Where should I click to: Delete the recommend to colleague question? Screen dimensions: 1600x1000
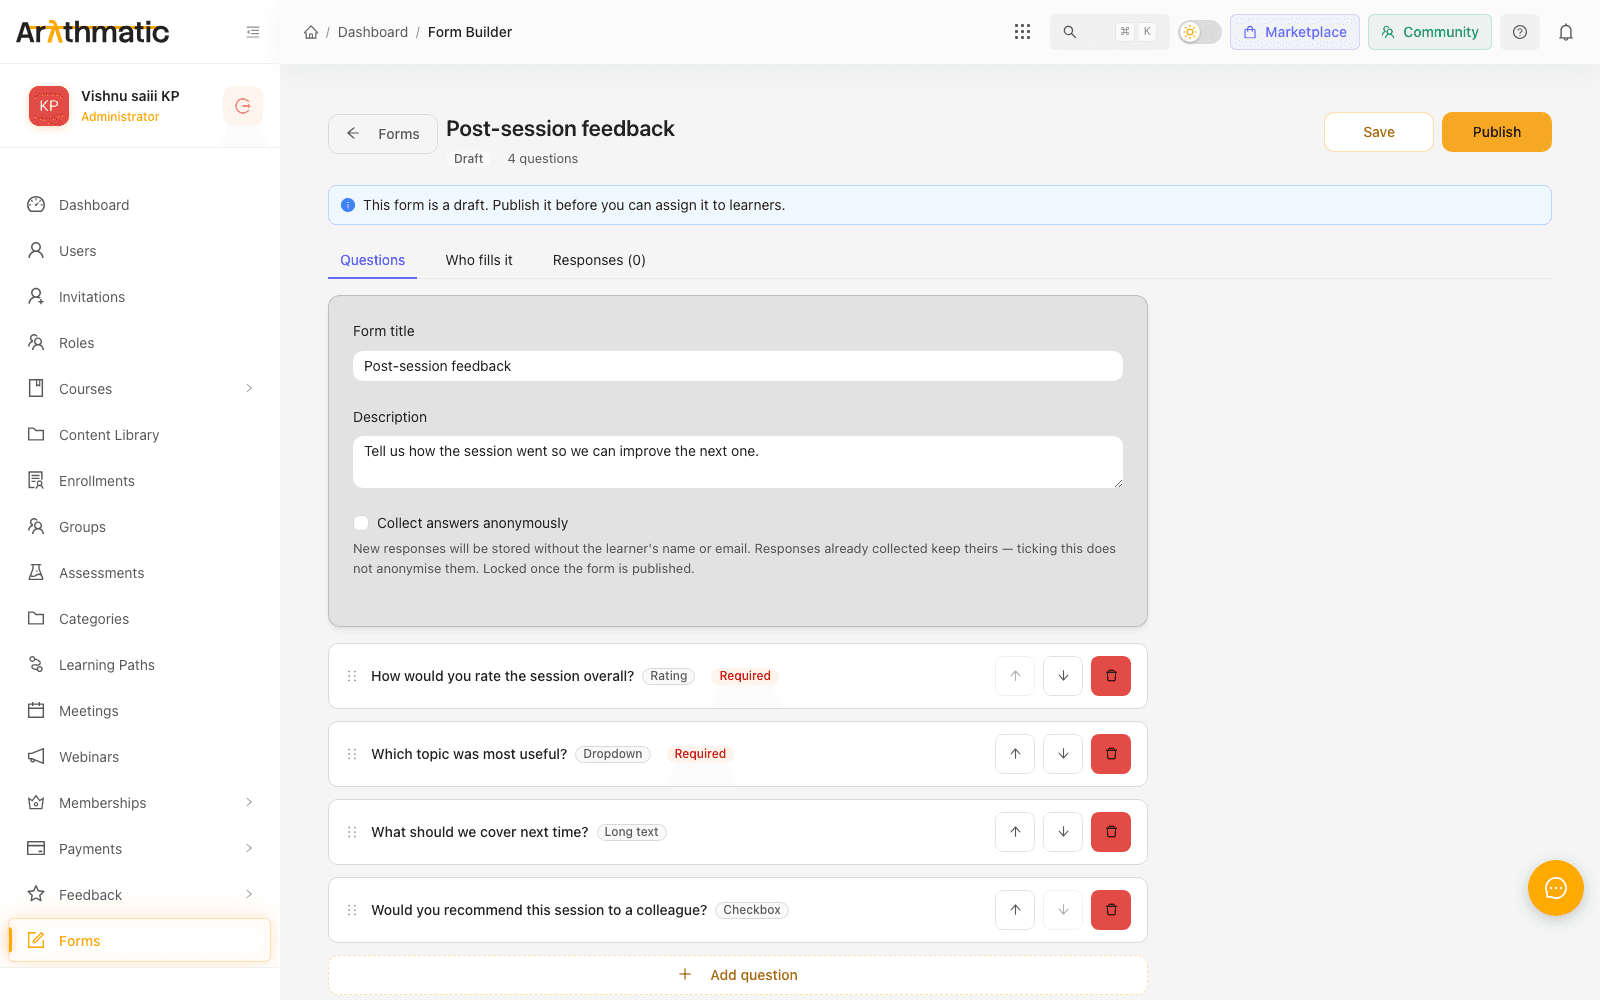(1111, 910)
